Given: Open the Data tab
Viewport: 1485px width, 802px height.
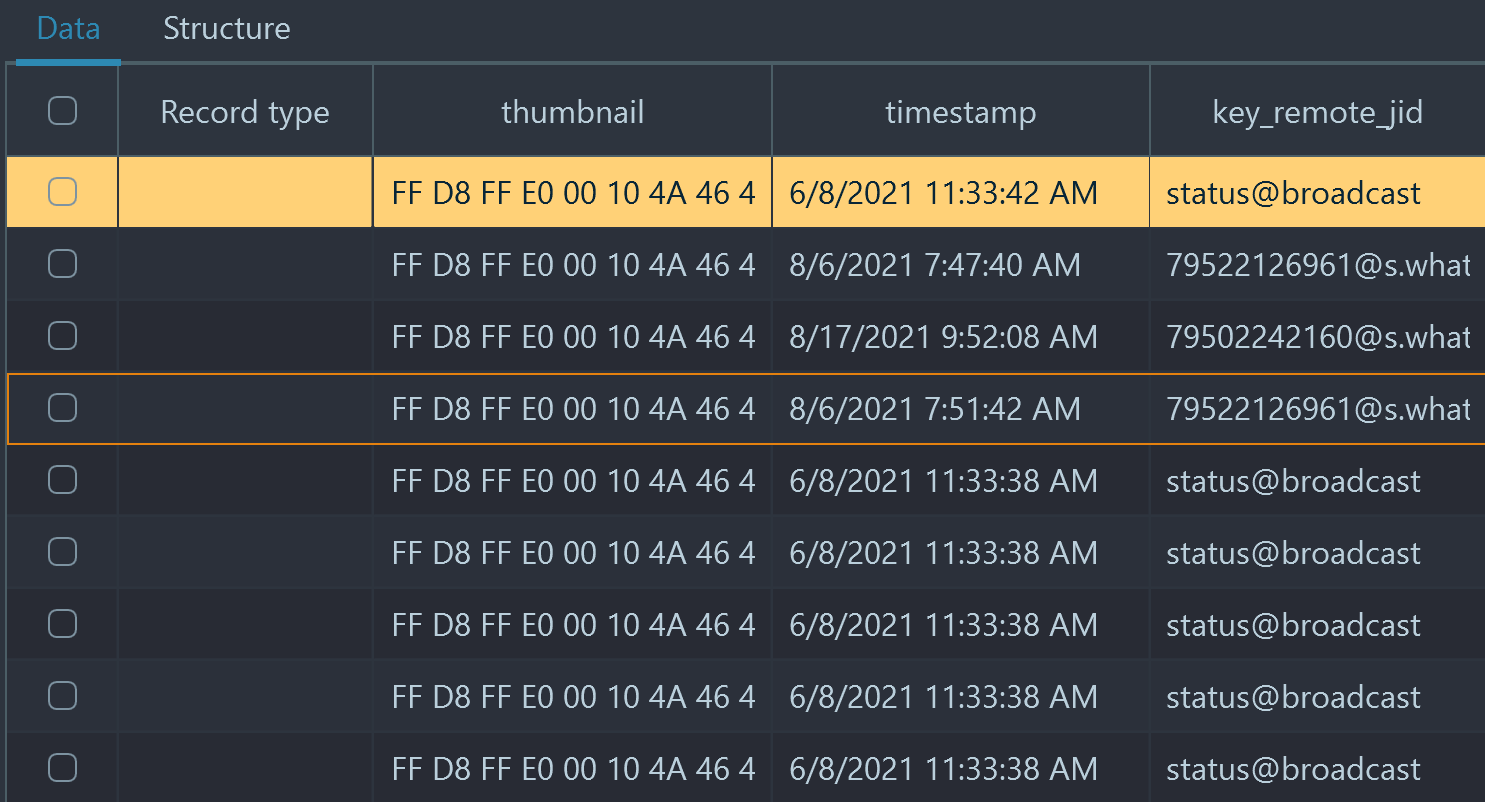Looking at the screenshot, I should click(69, 29).
